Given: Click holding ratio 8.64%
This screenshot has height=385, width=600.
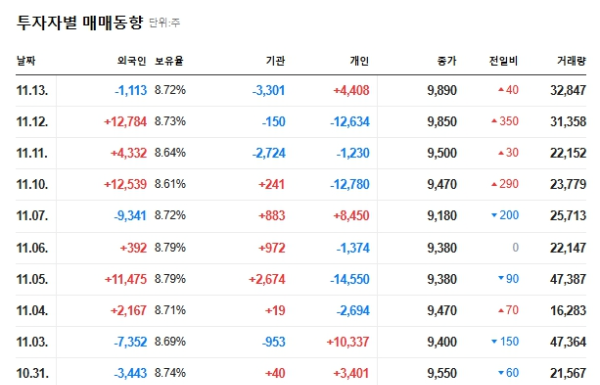Looking at the screenshot, I should click(x=170, y=153).
